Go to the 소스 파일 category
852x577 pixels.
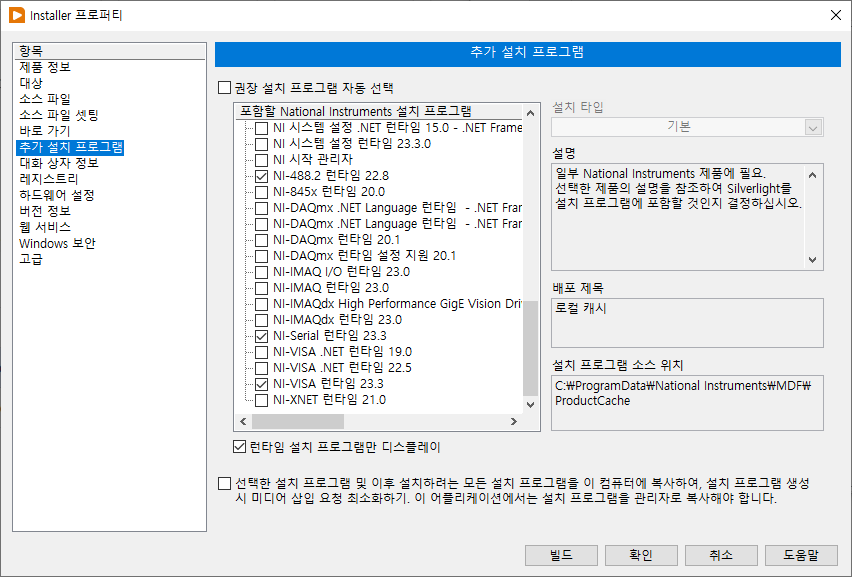[x=45, y=99]
